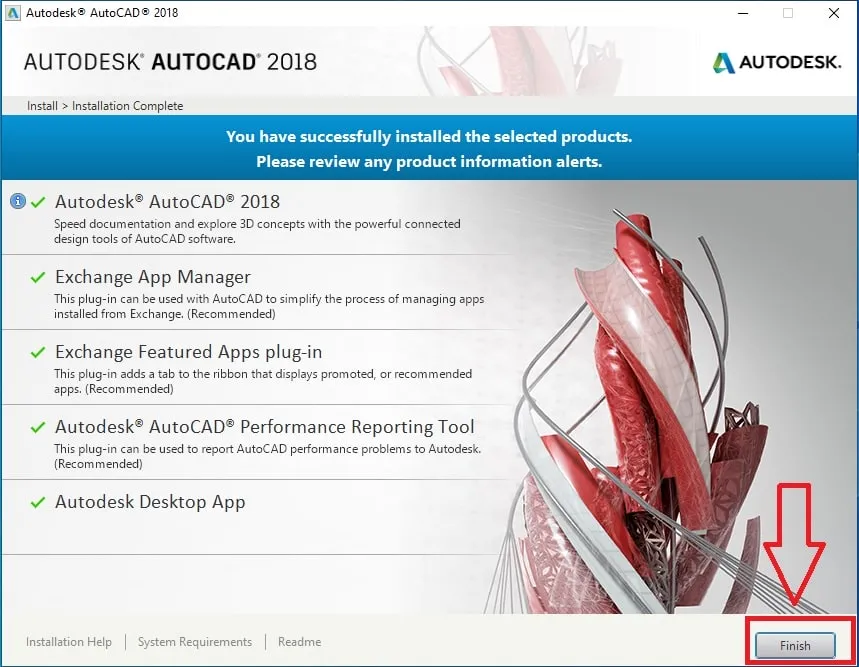Select the Autodesk Desktop App entry
This screenshot has width=859, height=667.
point(148,502)
